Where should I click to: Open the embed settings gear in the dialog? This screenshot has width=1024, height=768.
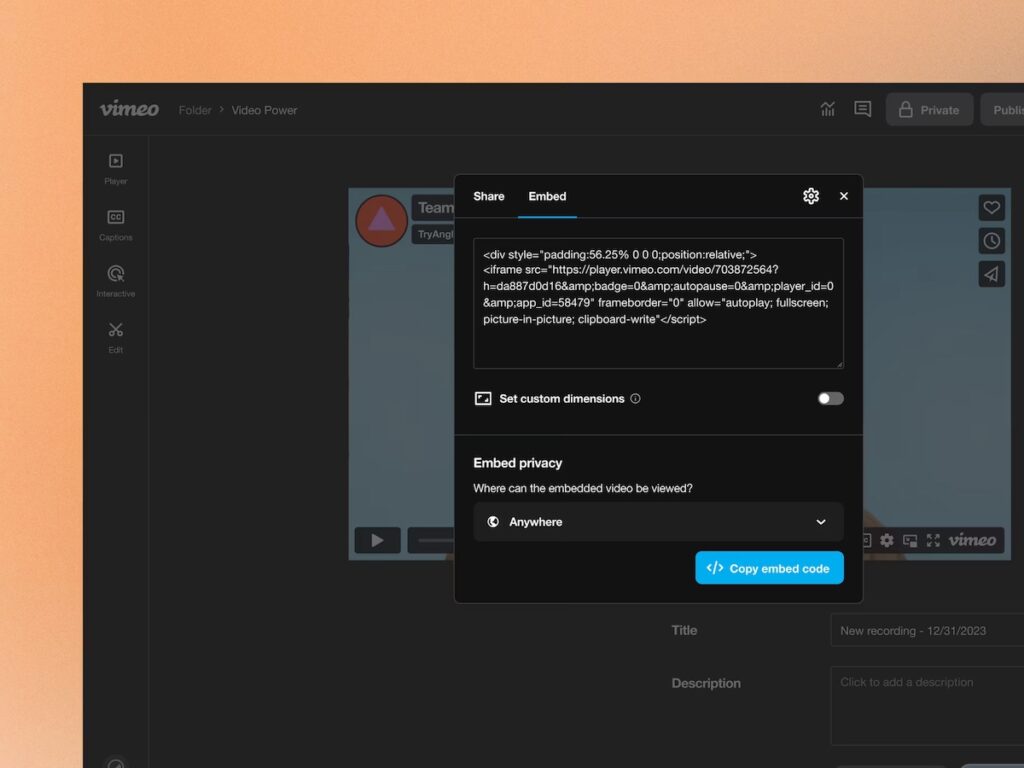pos(811,196)
